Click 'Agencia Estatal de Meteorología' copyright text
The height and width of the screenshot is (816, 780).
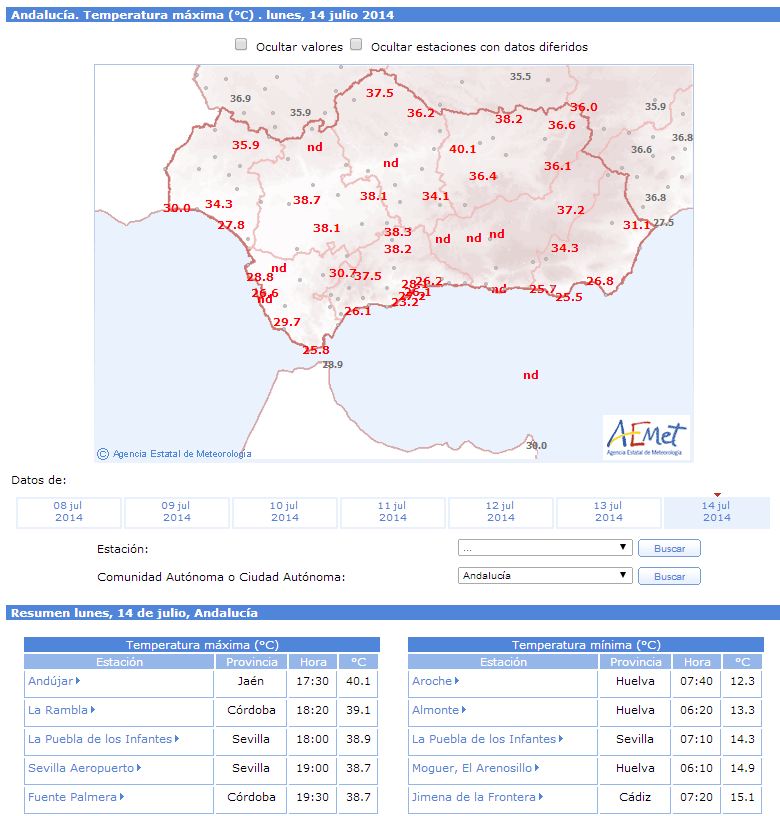click(182, 454)
